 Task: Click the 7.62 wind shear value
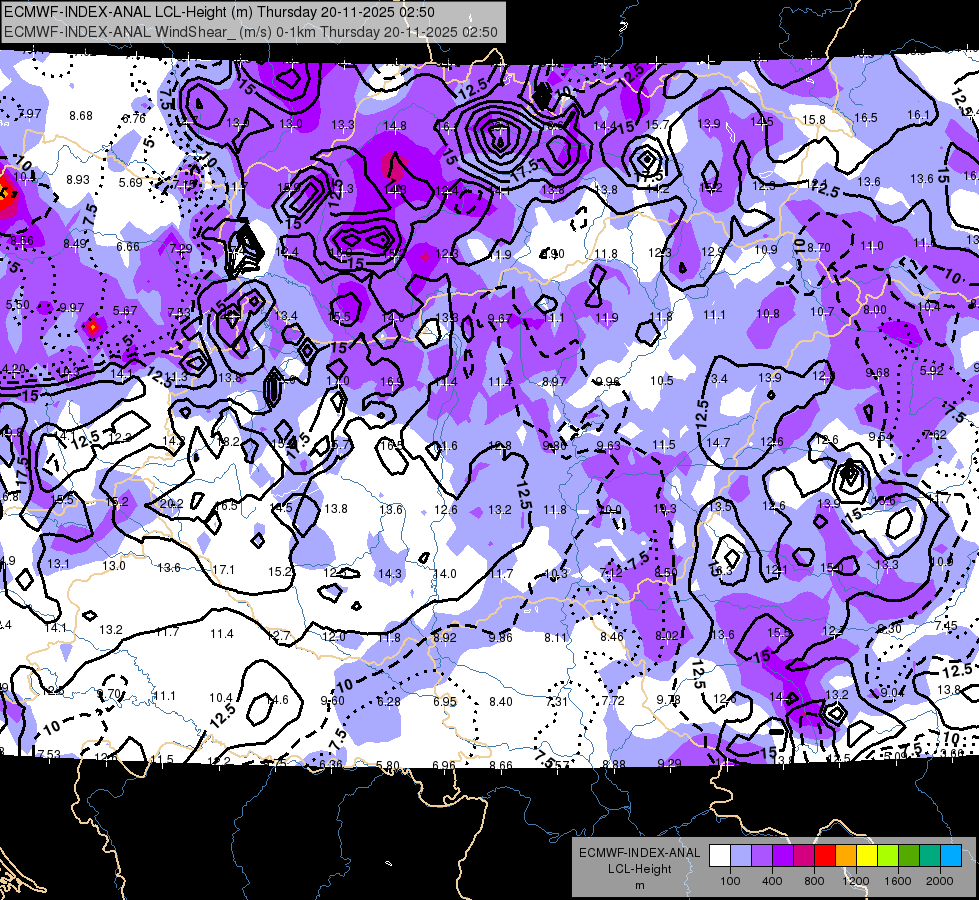pyautogui.click(x=935, y=434)
